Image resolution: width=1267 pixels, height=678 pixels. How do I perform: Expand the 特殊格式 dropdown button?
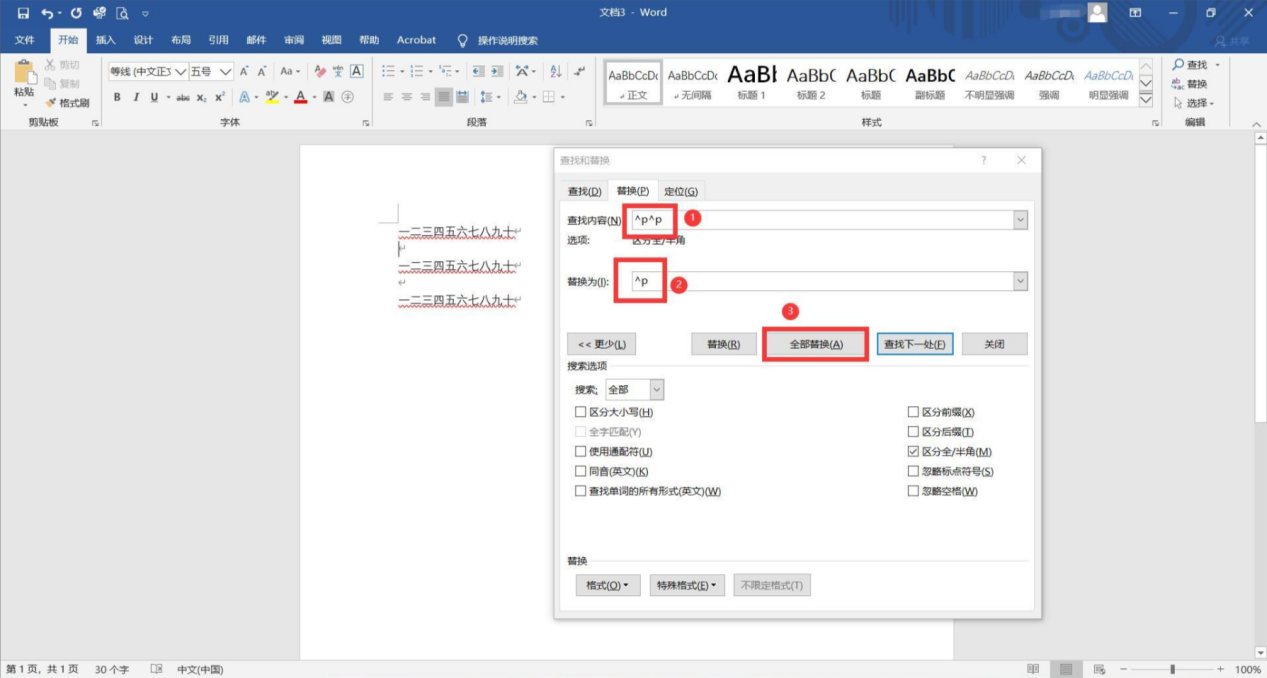[686, 585]
